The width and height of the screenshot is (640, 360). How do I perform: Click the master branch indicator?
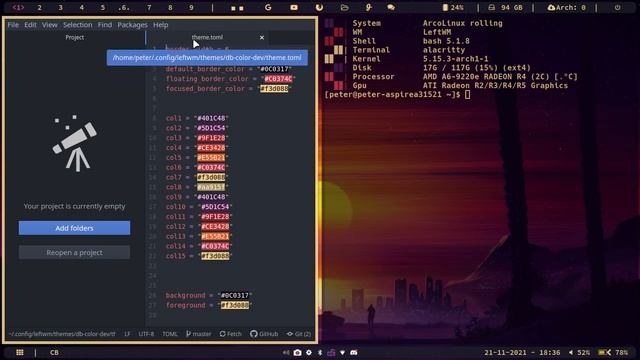pyautogui.click(x=198, y=333)
